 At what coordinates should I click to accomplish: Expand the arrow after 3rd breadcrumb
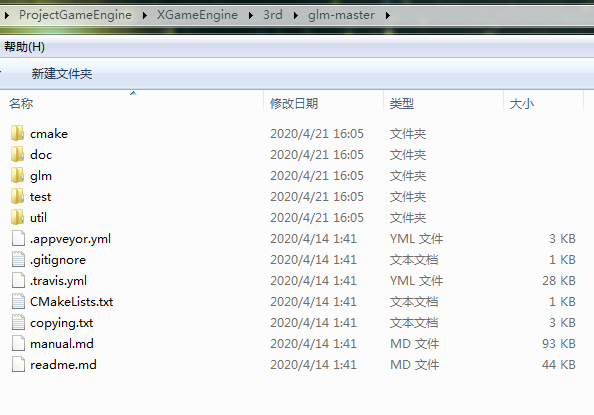tap(295, 16)
